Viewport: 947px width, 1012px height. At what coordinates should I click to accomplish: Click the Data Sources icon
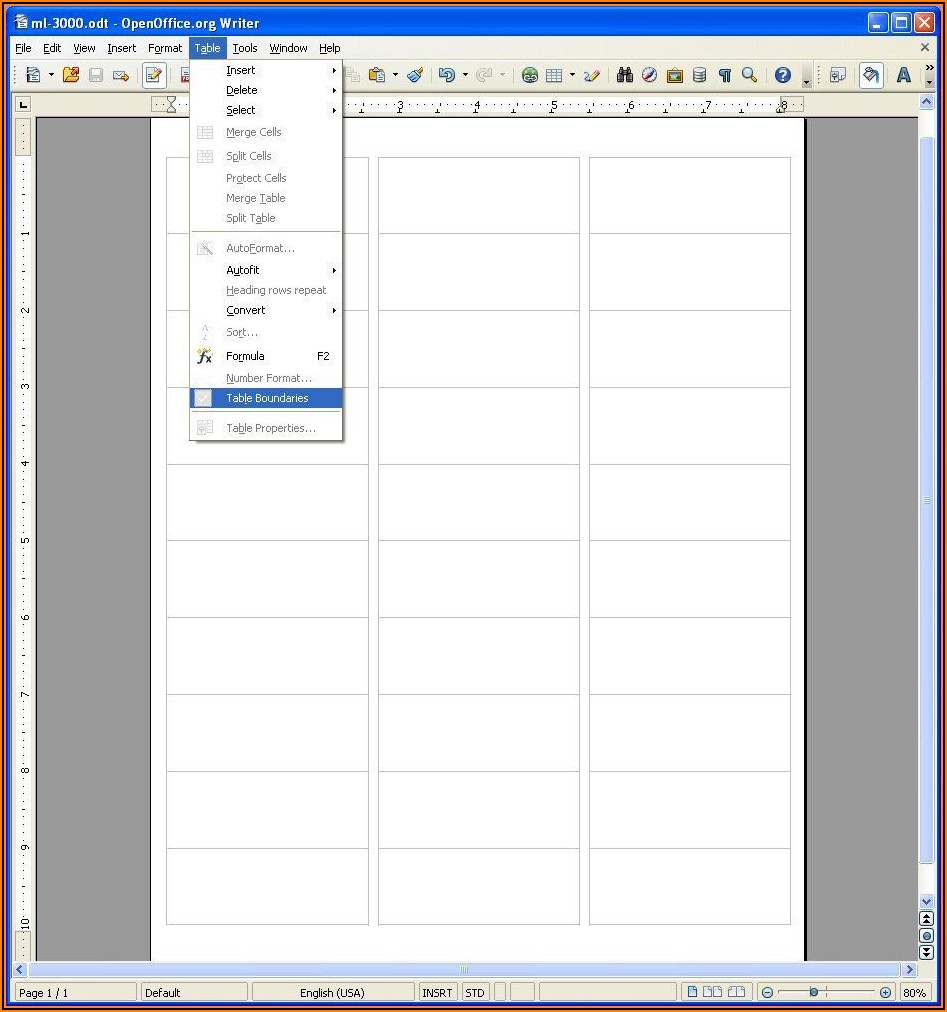(x=699, y=75)
